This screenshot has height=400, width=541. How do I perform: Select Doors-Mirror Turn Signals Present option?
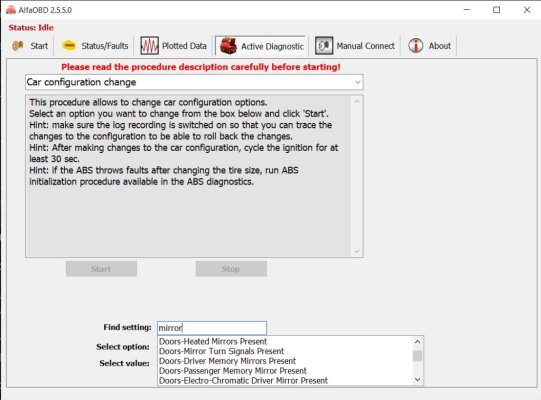(221, 351)
